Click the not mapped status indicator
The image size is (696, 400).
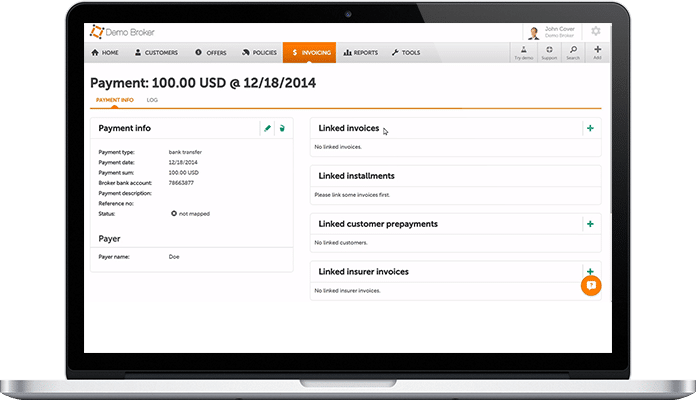point(190,214)
